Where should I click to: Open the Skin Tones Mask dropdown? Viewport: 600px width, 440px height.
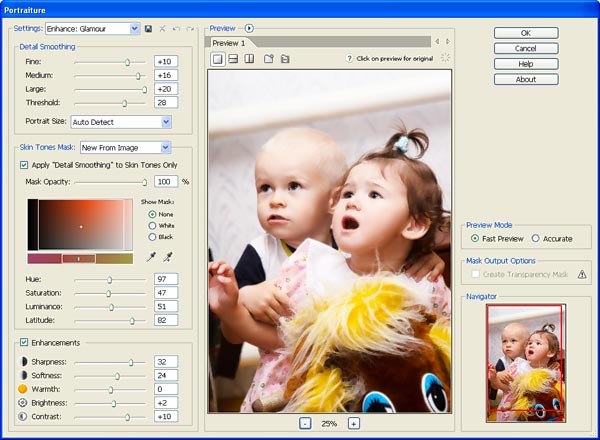tap(165, 148)
